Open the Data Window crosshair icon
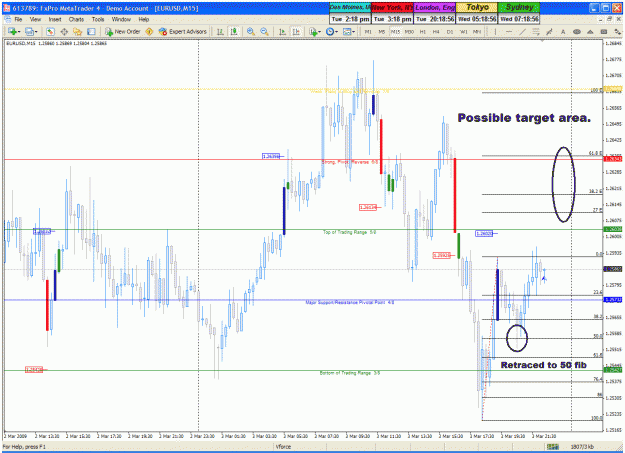Screen dimensions: 625x453 click(64, 32)
